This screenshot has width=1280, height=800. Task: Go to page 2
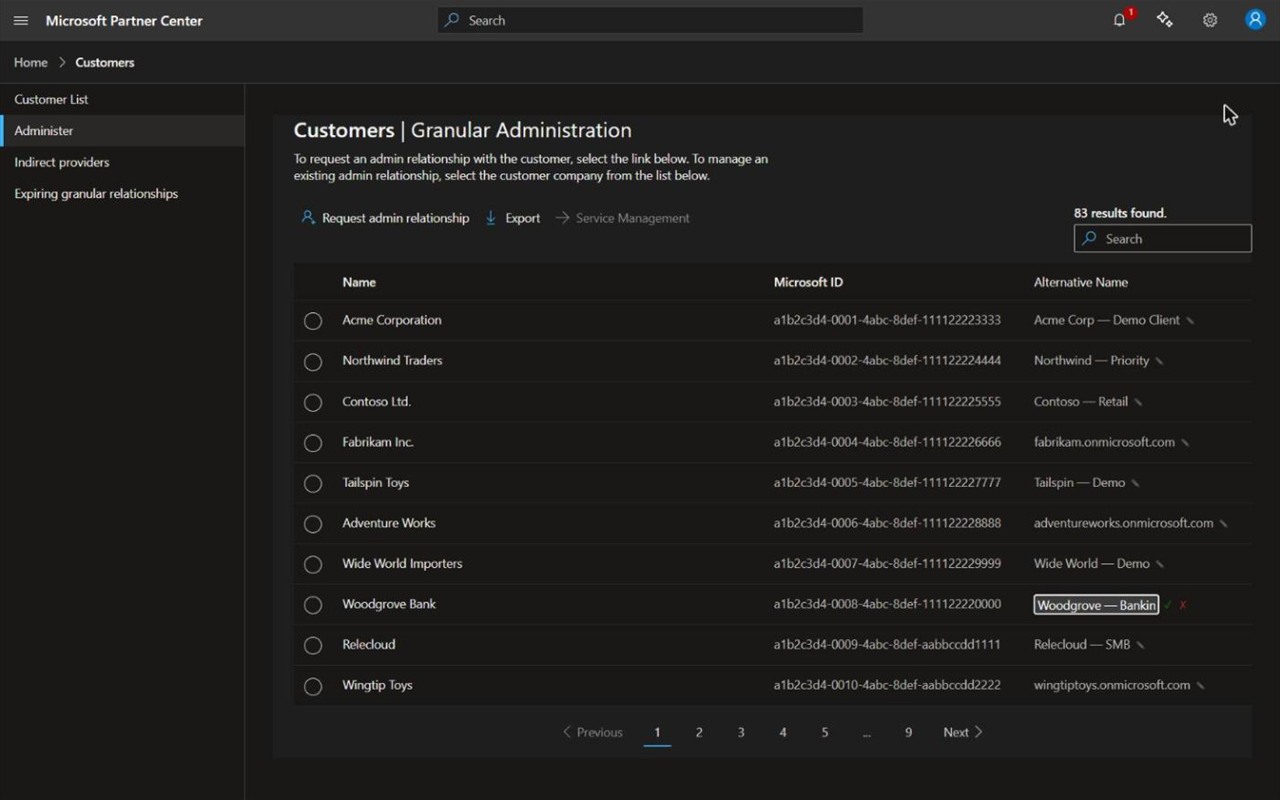699,732
